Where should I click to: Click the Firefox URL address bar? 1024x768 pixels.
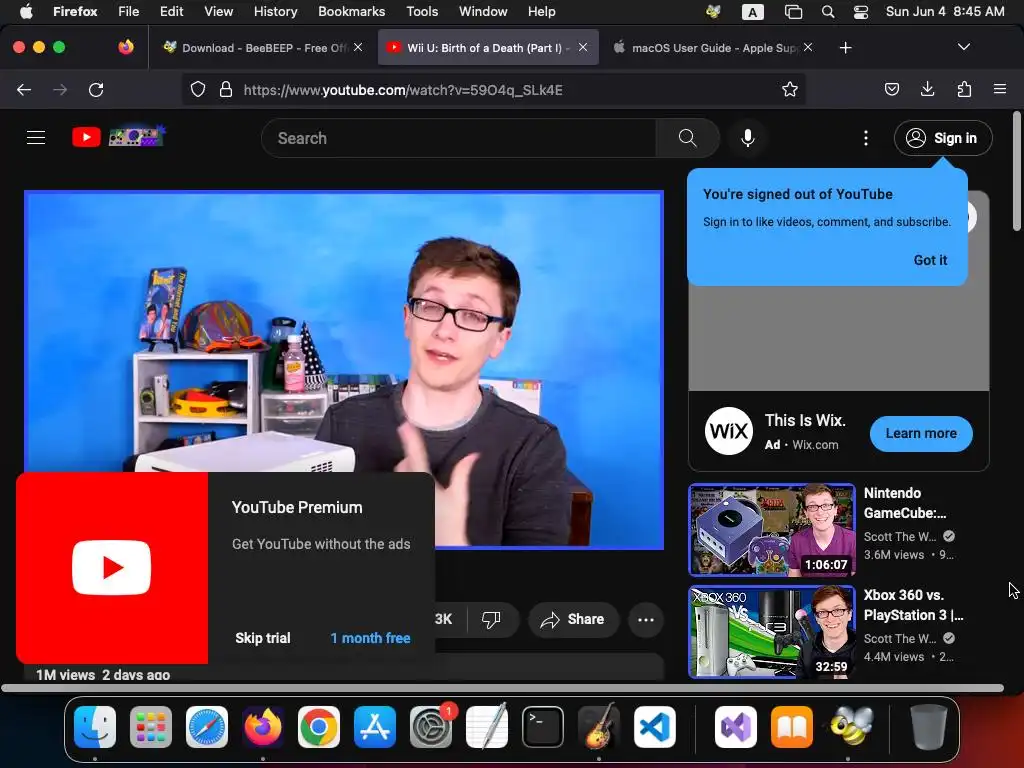(496, 89)
